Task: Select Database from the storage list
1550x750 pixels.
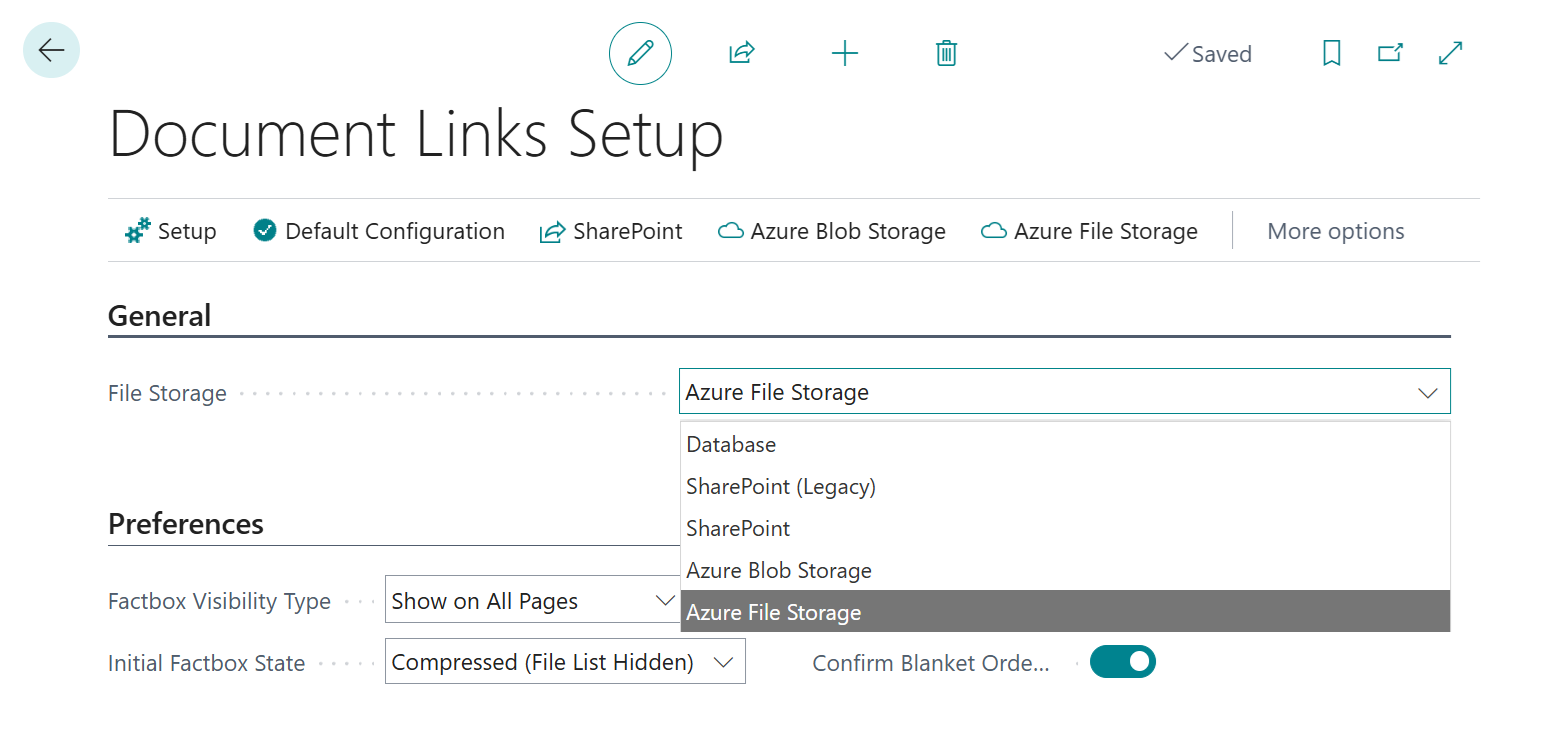Action: tap(731, 444)
